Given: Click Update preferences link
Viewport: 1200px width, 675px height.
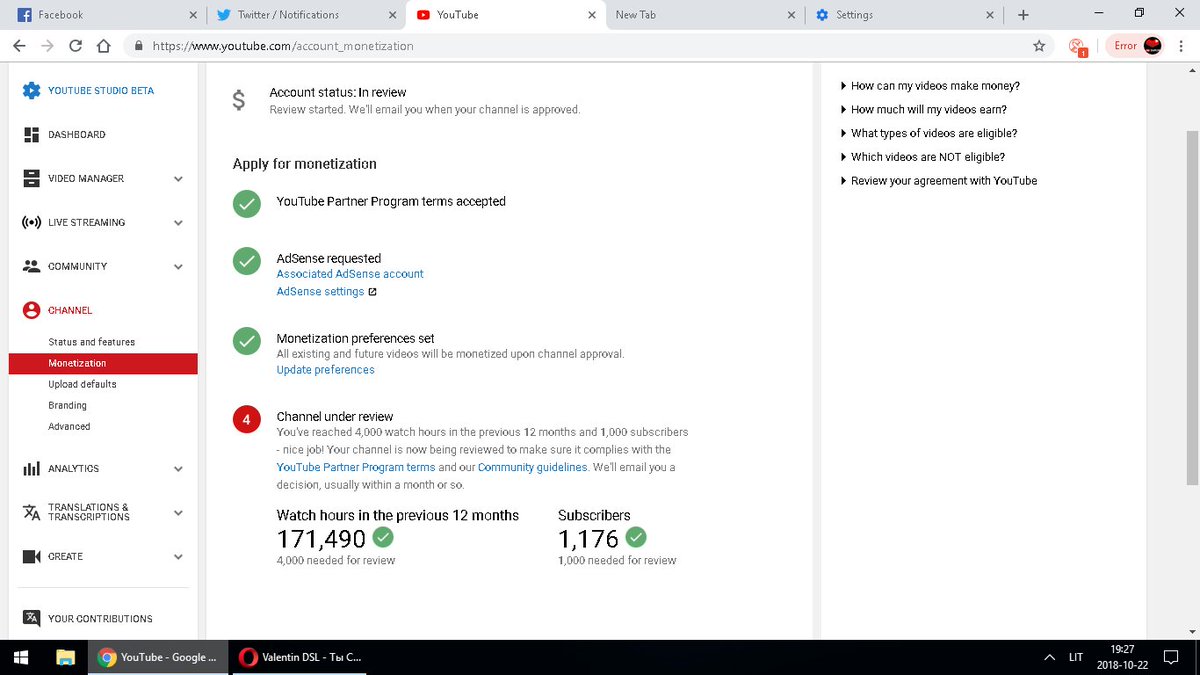Looking at the screenshot, I should 325,370.
